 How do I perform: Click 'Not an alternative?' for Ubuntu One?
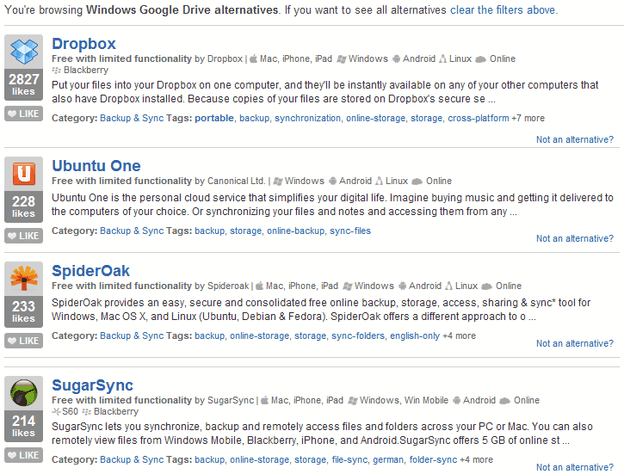(575, 239)
